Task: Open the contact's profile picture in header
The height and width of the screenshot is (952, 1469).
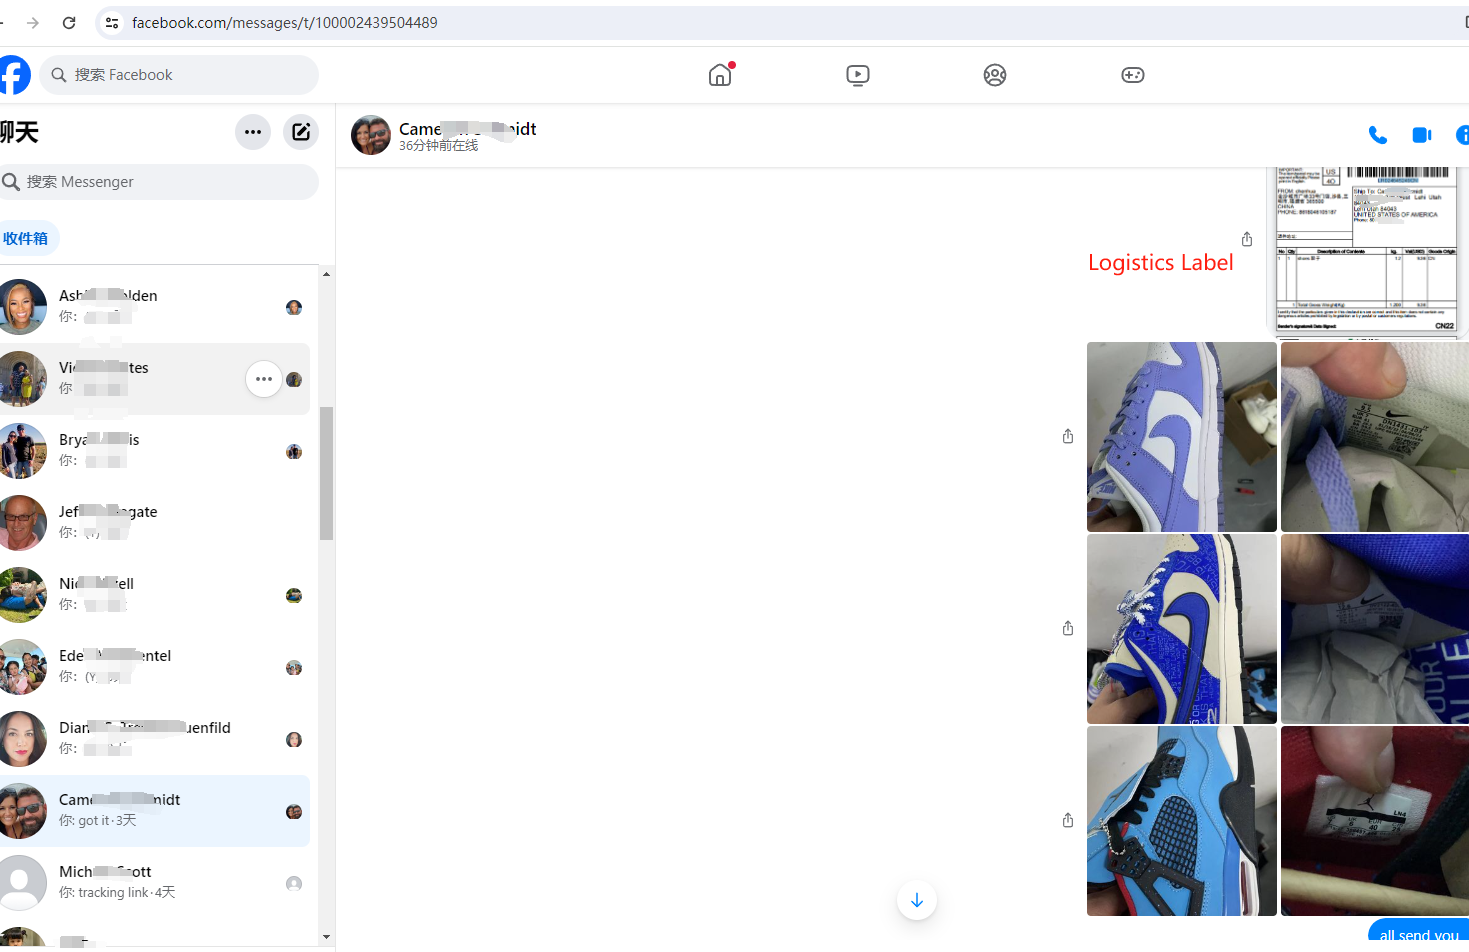Action: click(371, 135)
